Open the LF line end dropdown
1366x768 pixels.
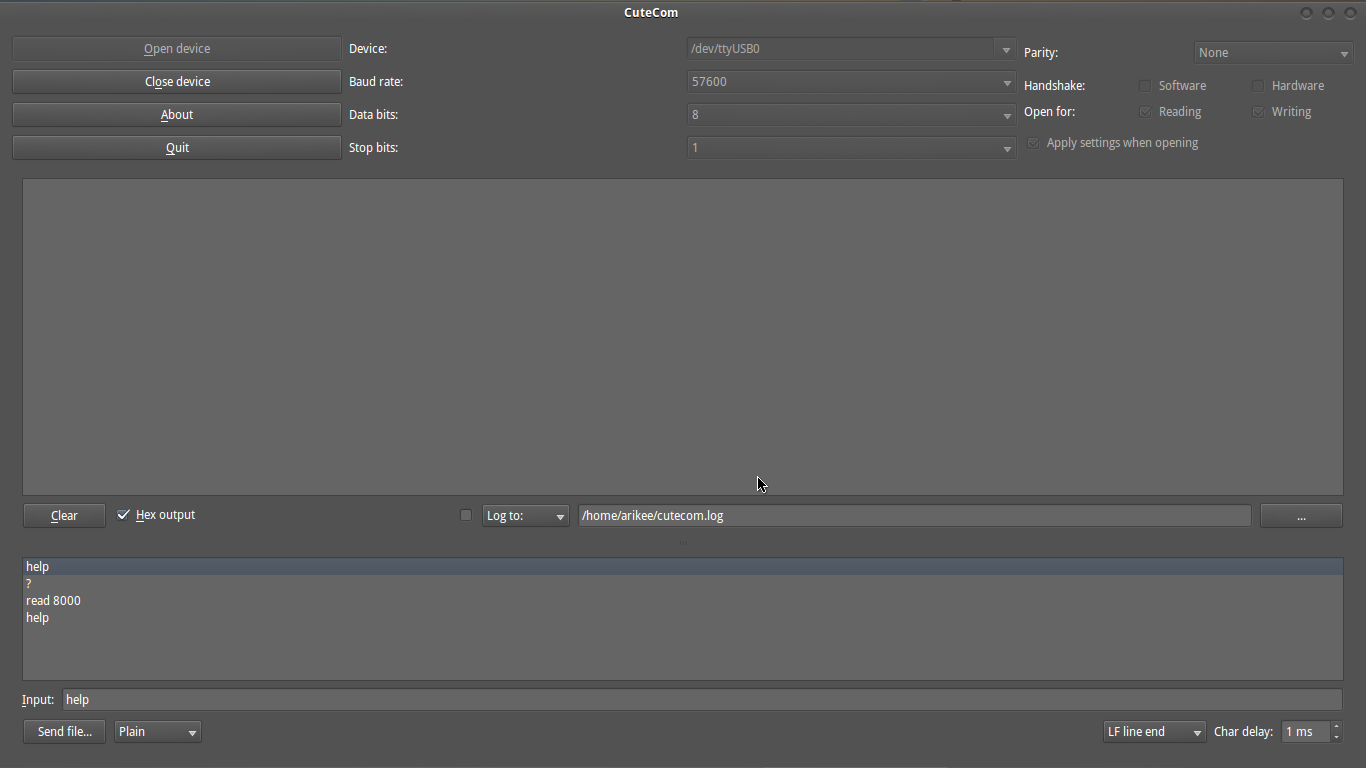click(1154, 732)
